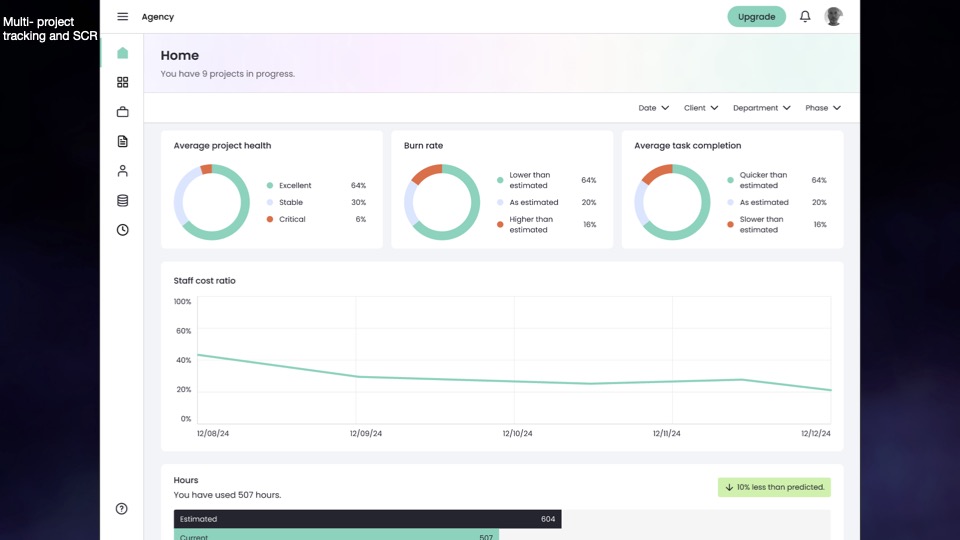Open the clock time-tracking sidebar icon
This screenshot has height=540, width=960.
click(x=122, y=230)
